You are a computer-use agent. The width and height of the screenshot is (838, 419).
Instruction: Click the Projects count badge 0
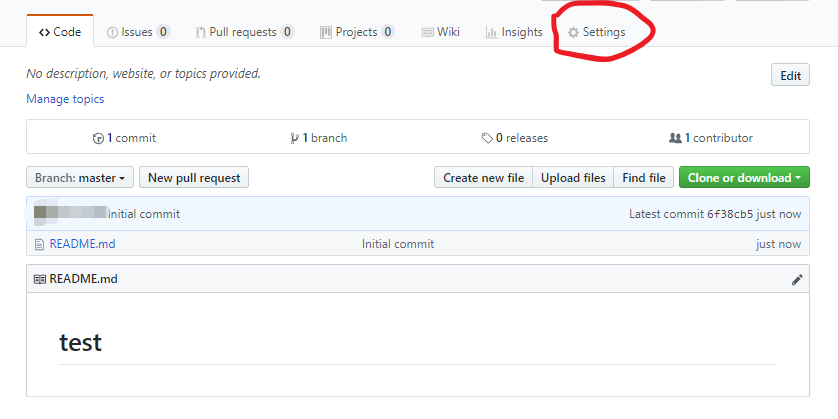387,32
